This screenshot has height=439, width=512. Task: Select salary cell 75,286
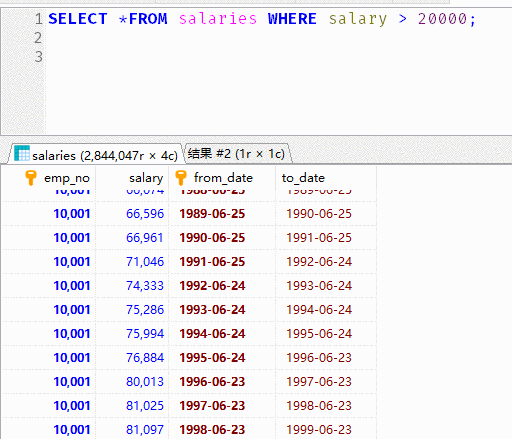pos(132,310)
